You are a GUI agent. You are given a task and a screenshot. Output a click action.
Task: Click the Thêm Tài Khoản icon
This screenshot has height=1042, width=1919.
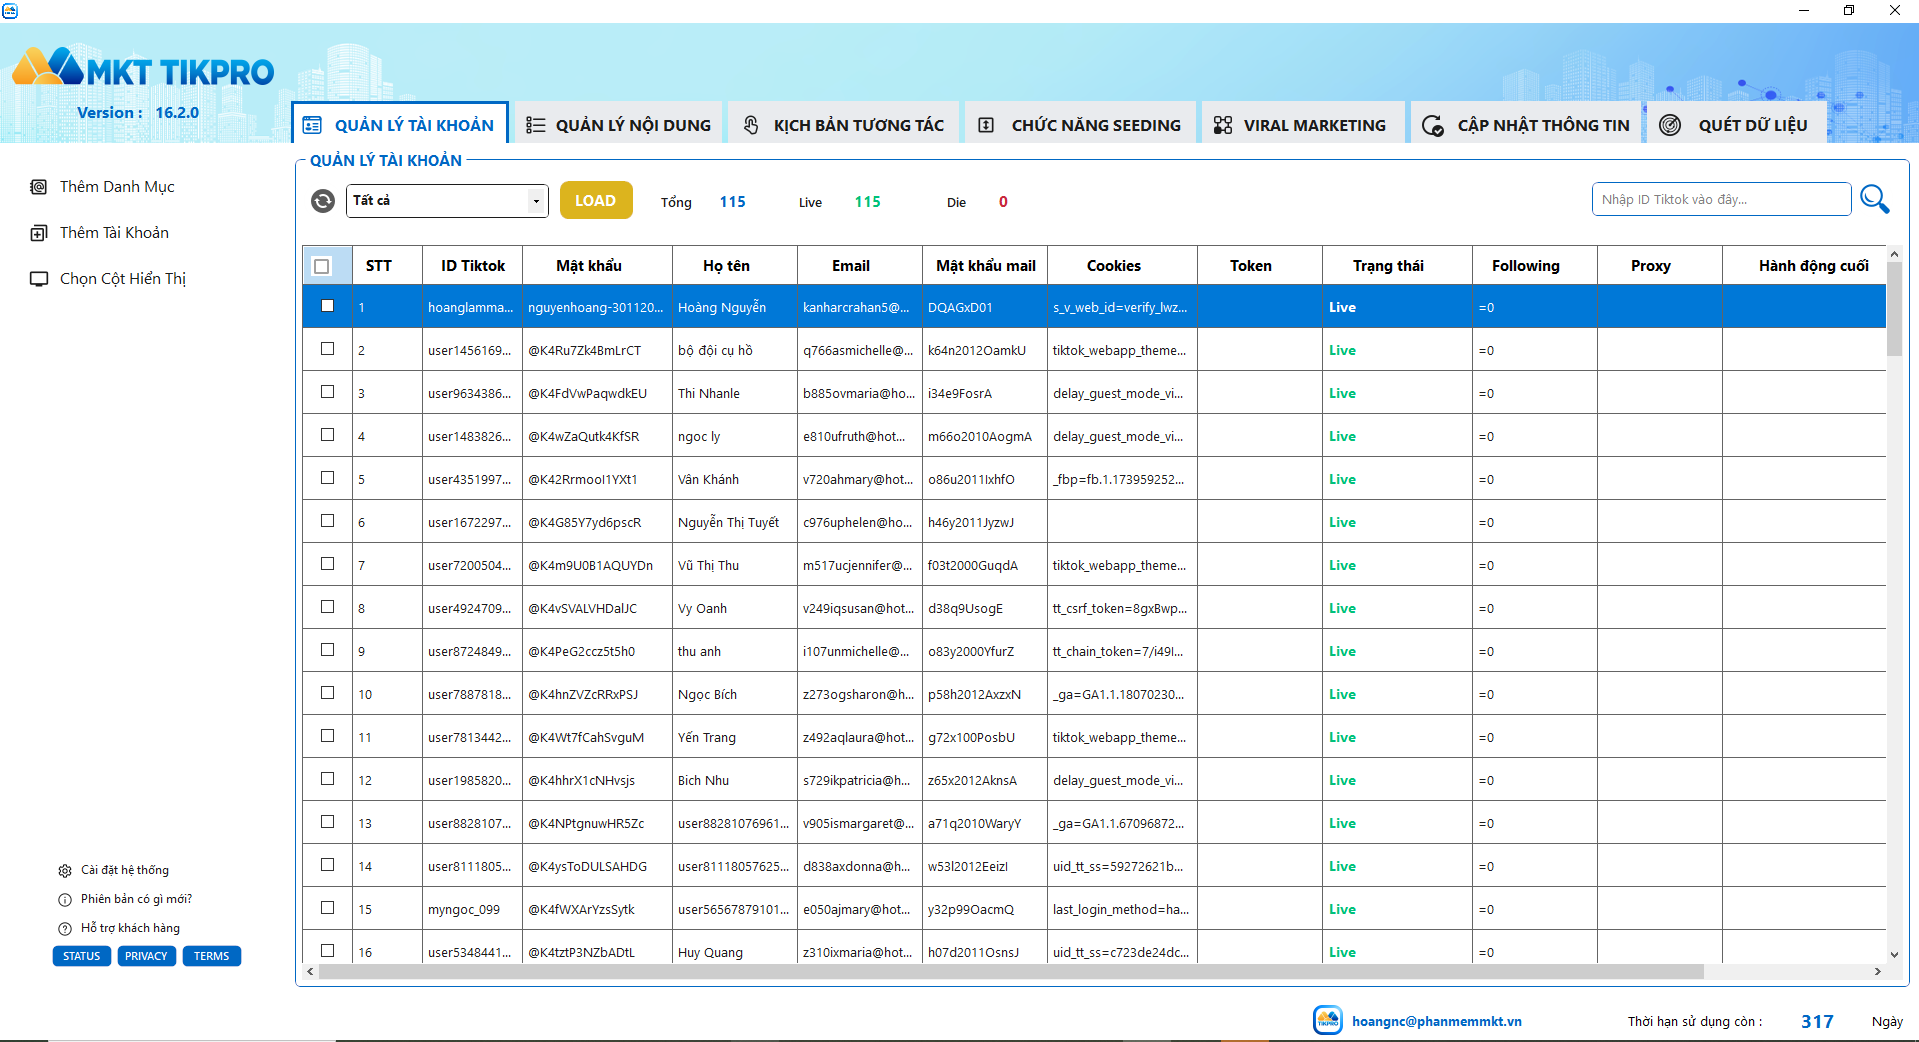pyautogui.click(x=39, y=233)
